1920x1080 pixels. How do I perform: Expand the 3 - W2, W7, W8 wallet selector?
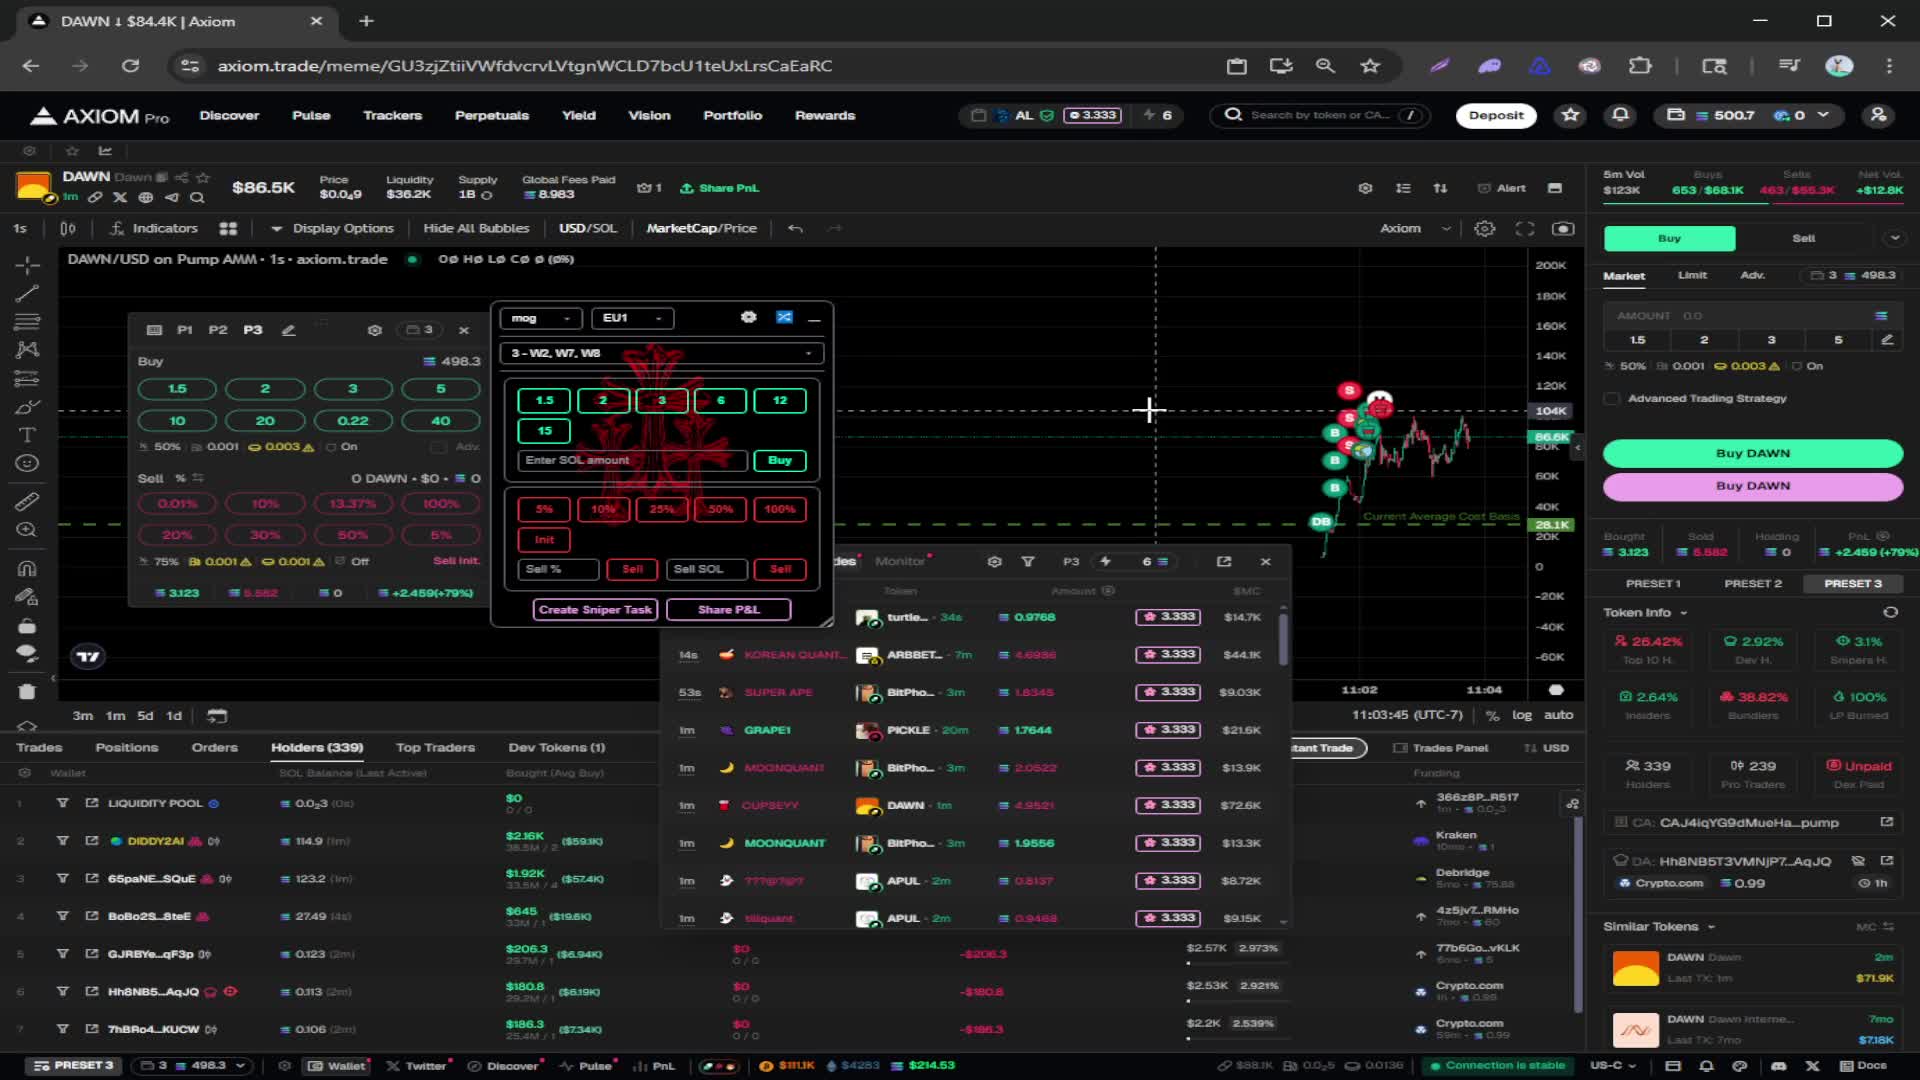[661, 353]
